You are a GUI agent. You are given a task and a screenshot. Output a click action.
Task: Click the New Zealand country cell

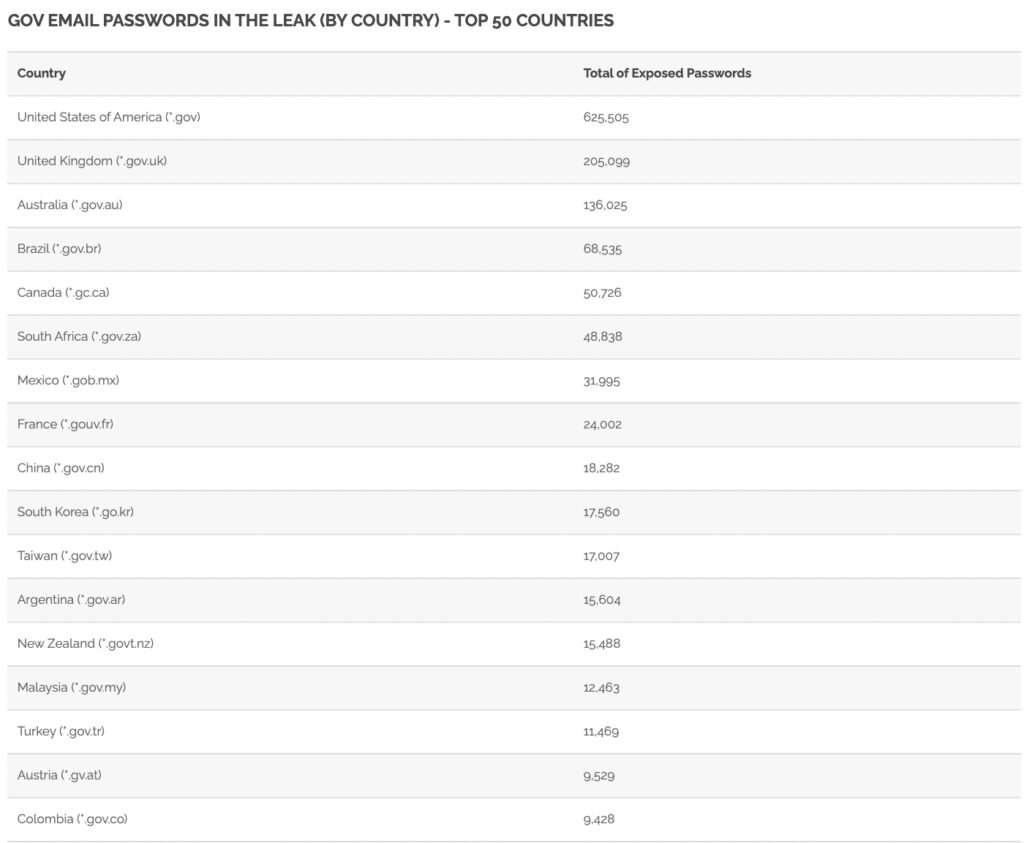pyautogui.click(x=85, y=643)
